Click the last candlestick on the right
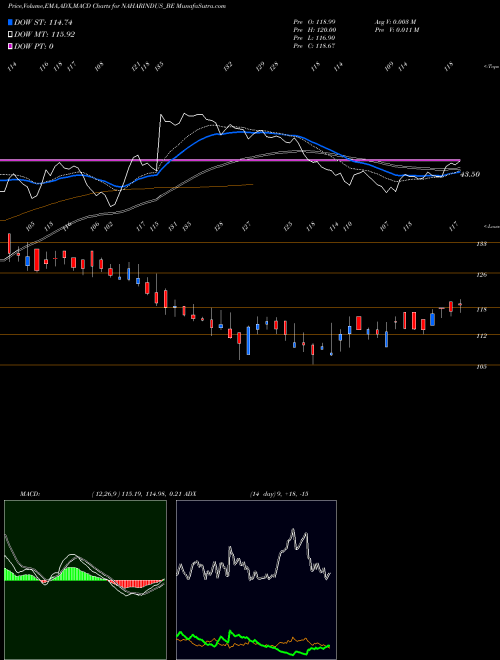The width and height of the screenshot is (500, 660). (460, 305)
